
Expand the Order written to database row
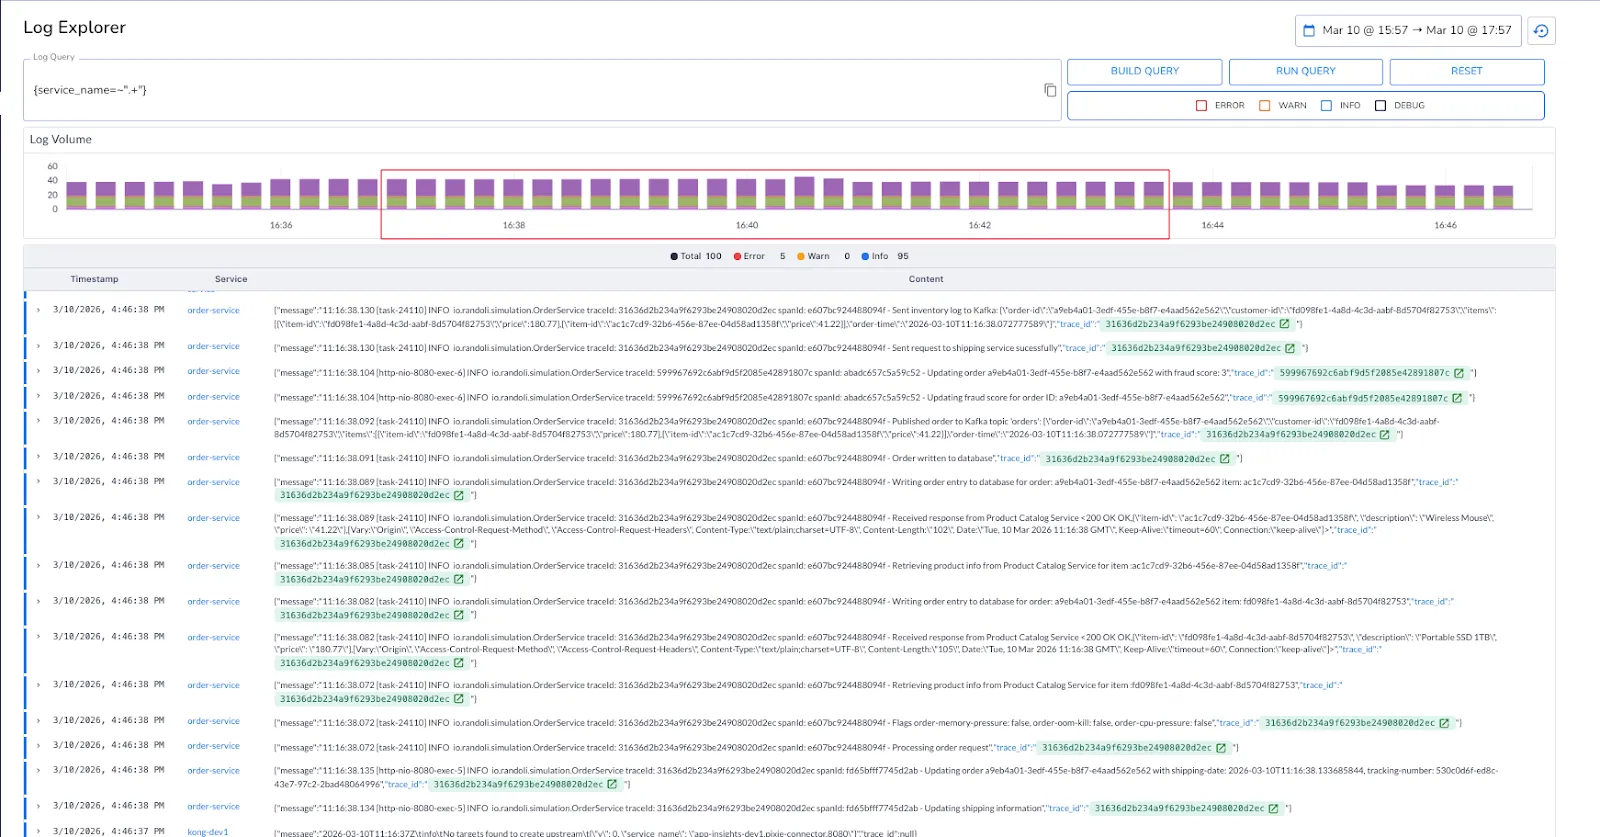(39, 457)
